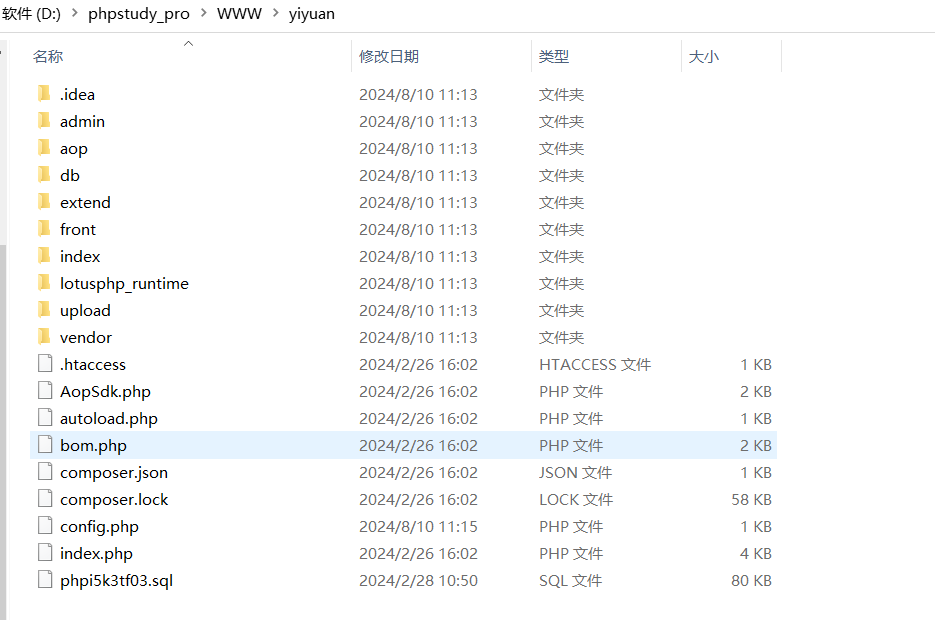This screenshot has height=620, width=935.
Task: Click the composer.json file icon
Action: tap(45, 472)
